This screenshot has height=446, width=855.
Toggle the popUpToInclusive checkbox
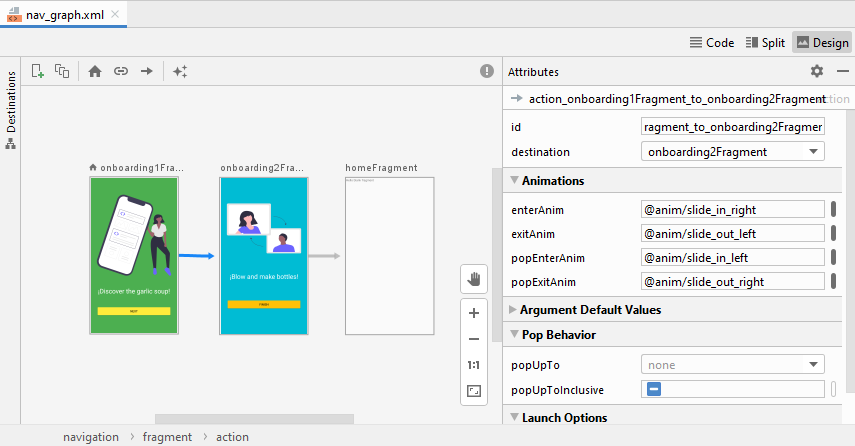[654, 389]
